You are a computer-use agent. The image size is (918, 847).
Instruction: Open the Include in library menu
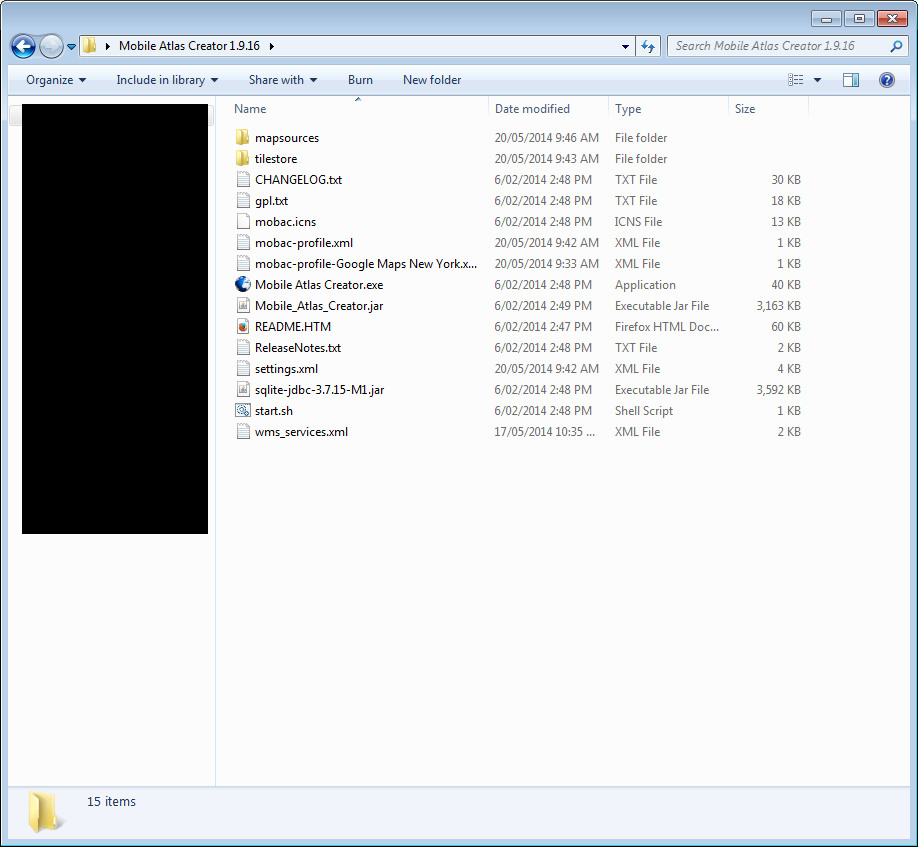[167, 80]
